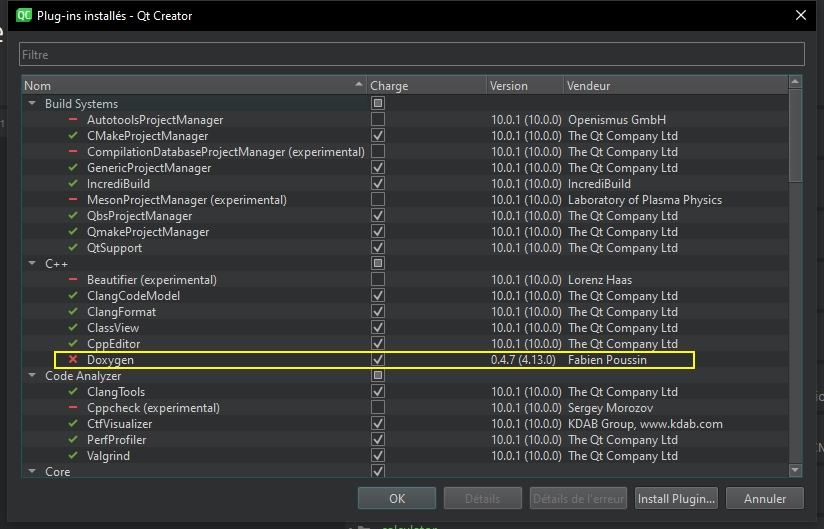
Task: Collapse the Code Analyzer group
Action: (x=32, y=376)
